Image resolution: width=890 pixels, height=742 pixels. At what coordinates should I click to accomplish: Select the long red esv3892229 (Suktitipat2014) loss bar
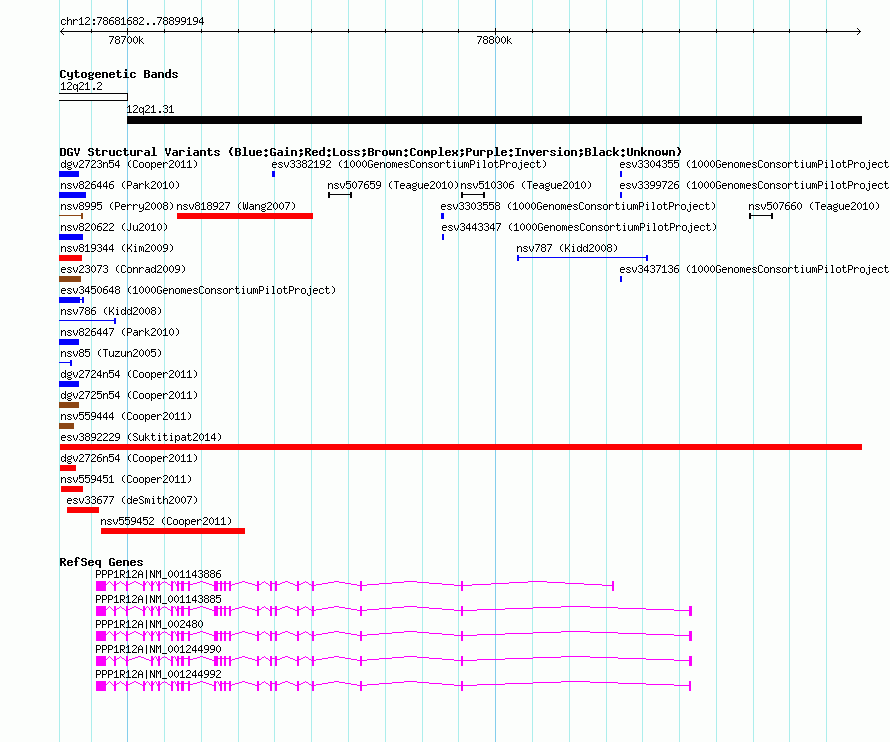(x=460, y=447)
